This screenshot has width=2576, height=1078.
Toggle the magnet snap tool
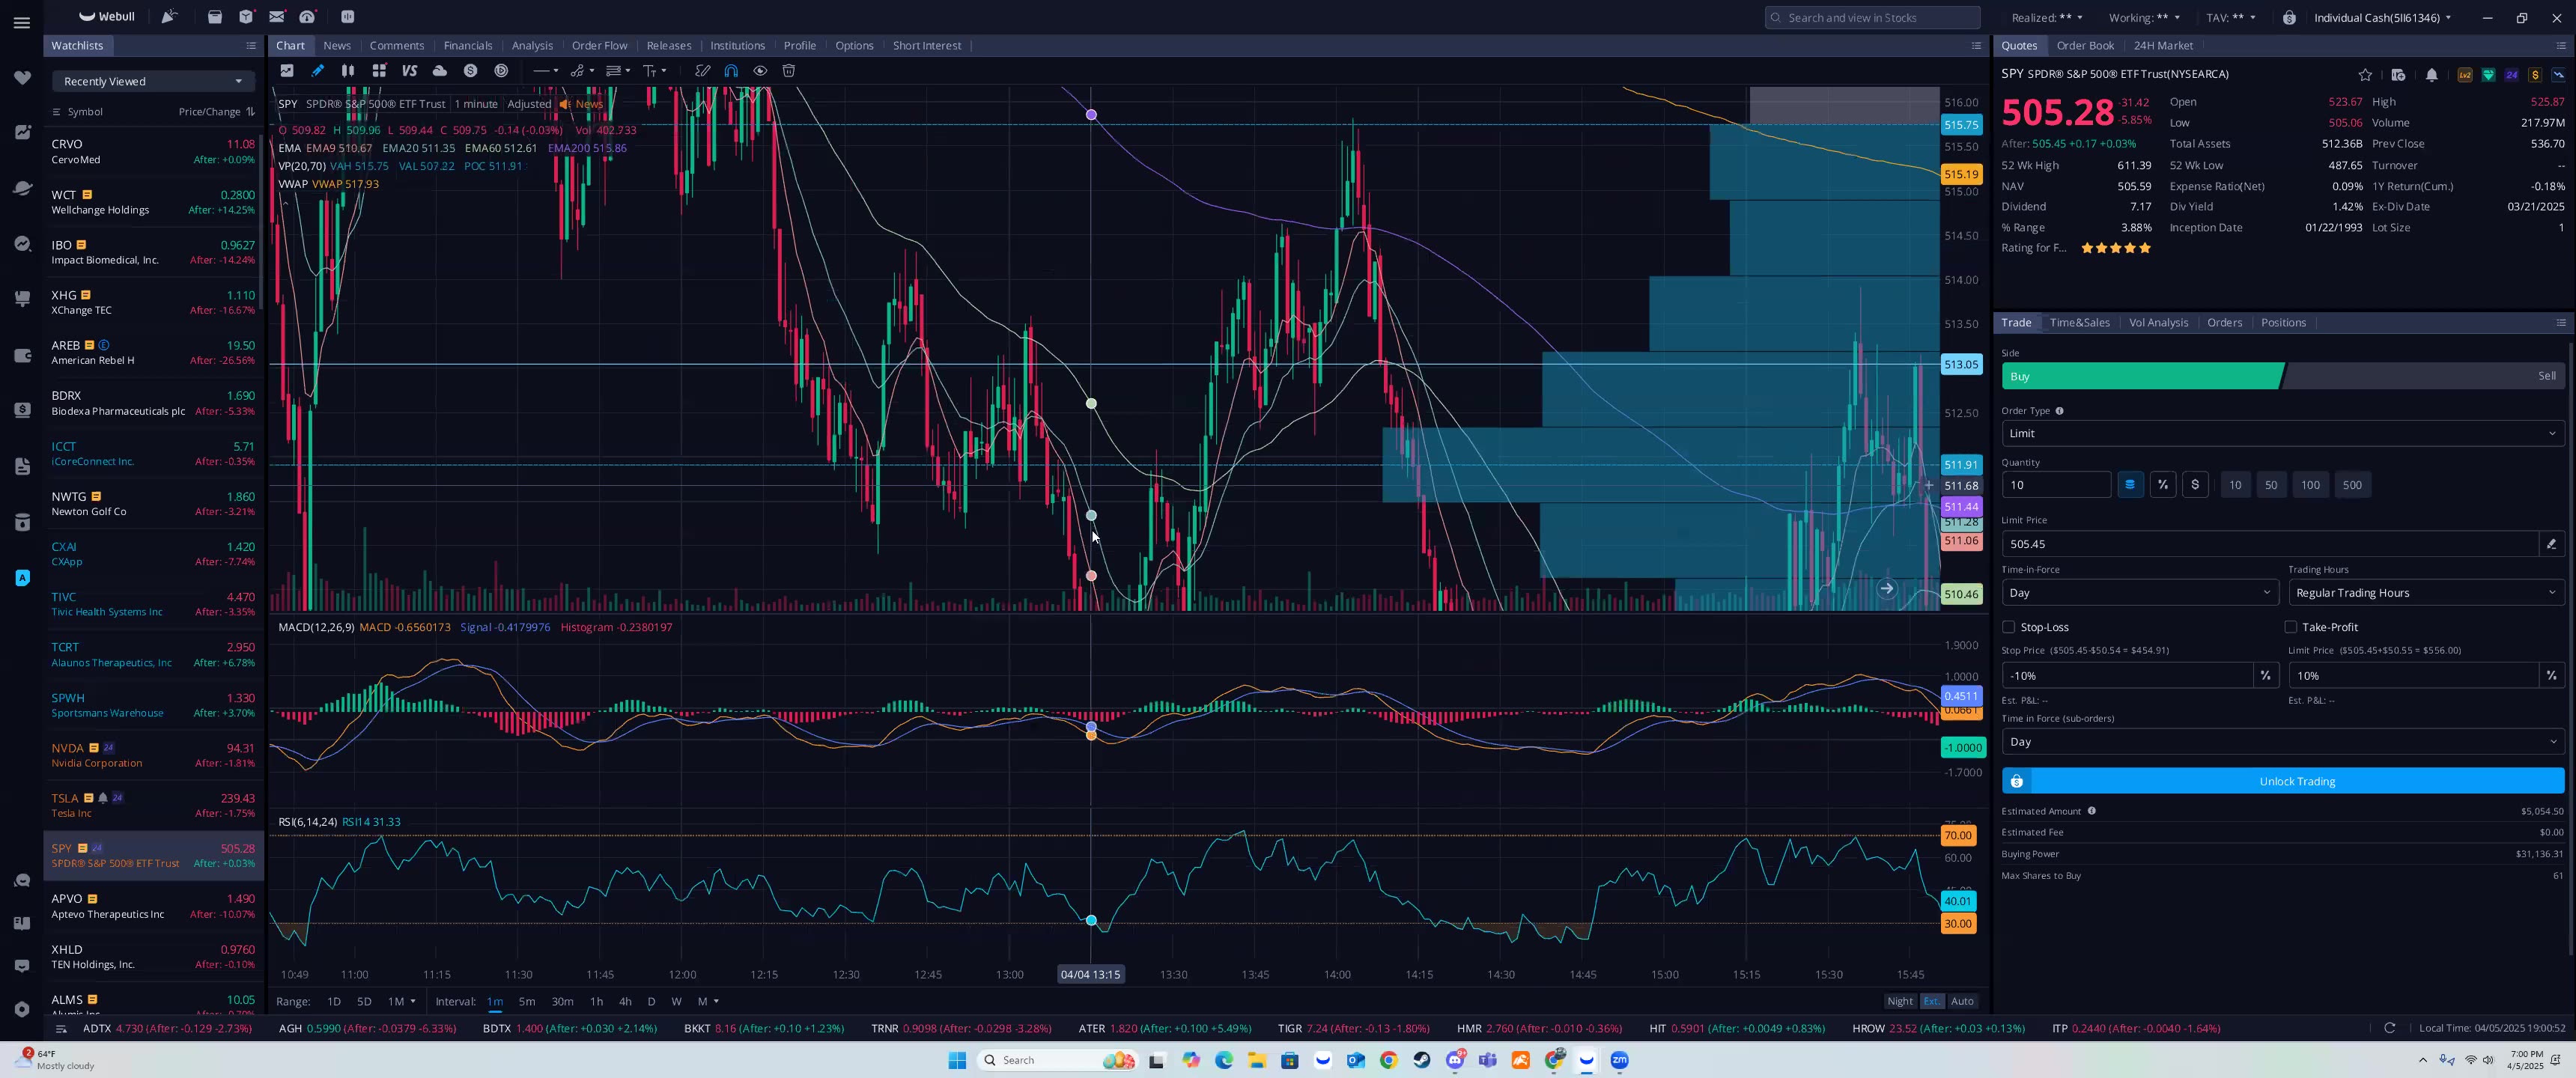731,70
